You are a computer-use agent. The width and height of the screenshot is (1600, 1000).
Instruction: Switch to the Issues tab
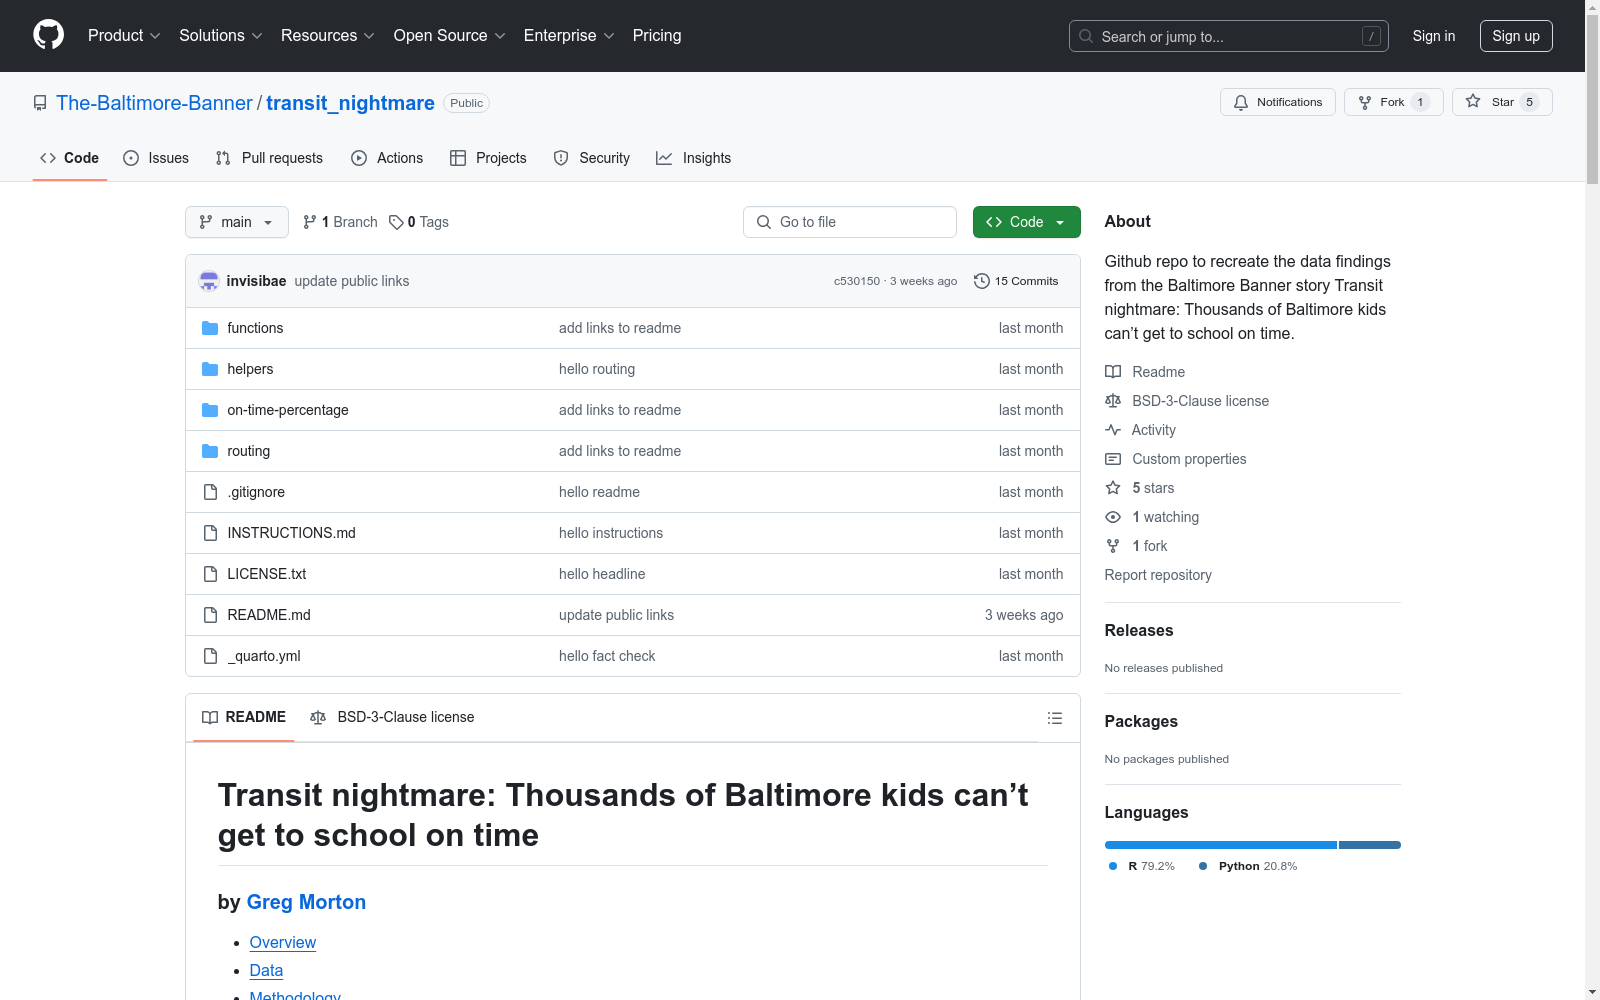[x=156, y=158]
